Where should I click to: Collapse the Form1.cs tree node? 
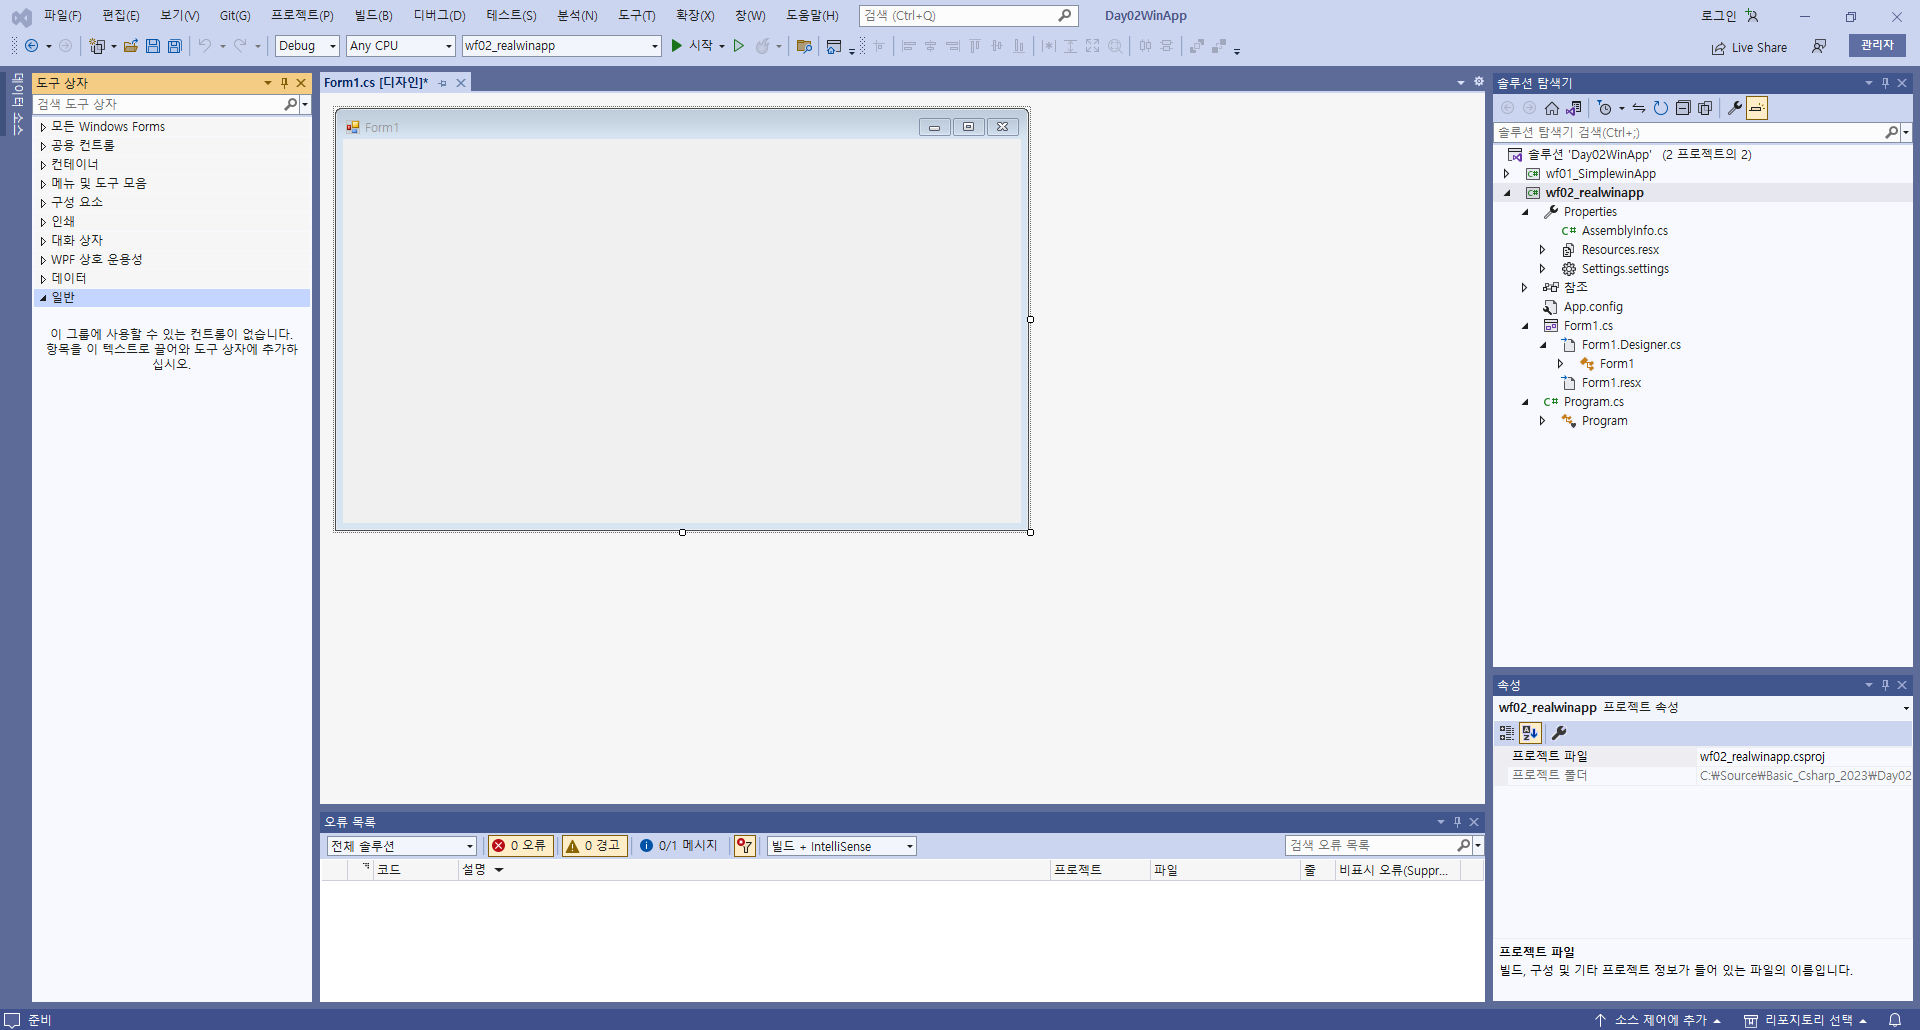tap(1524, 325)
